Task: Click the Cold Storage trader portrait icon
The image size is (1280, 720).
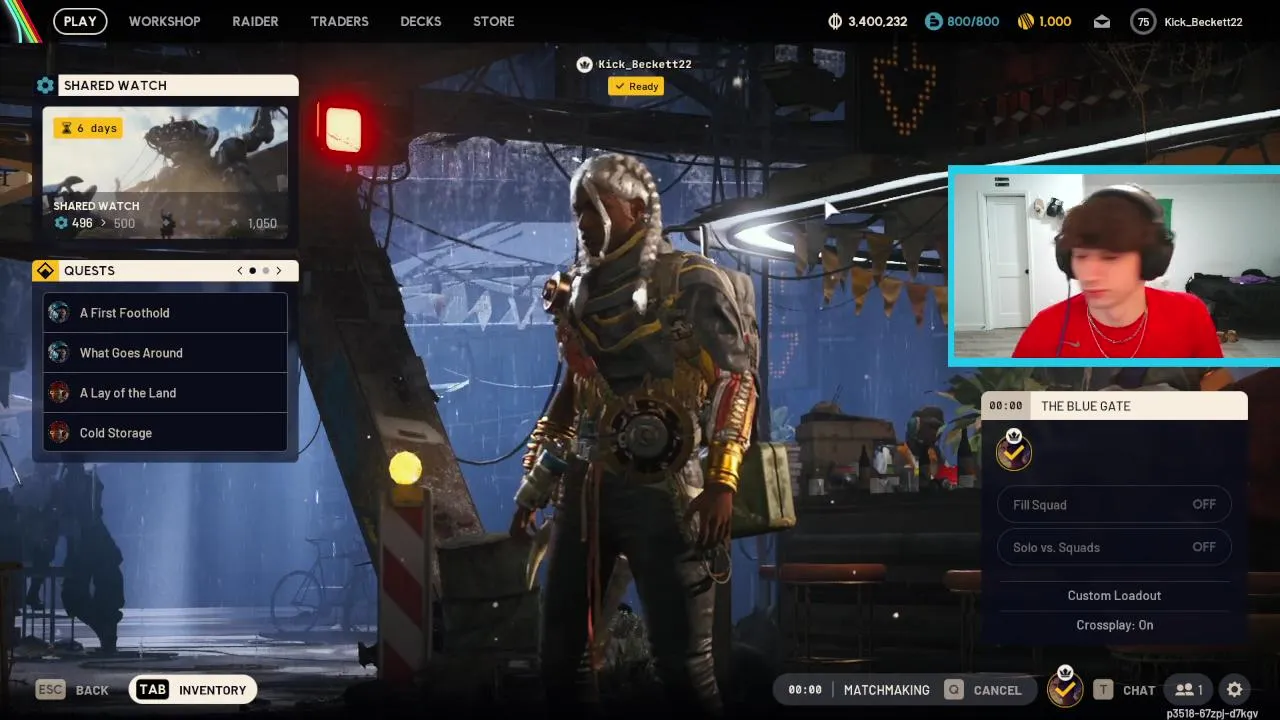Action: pos(59,433)
